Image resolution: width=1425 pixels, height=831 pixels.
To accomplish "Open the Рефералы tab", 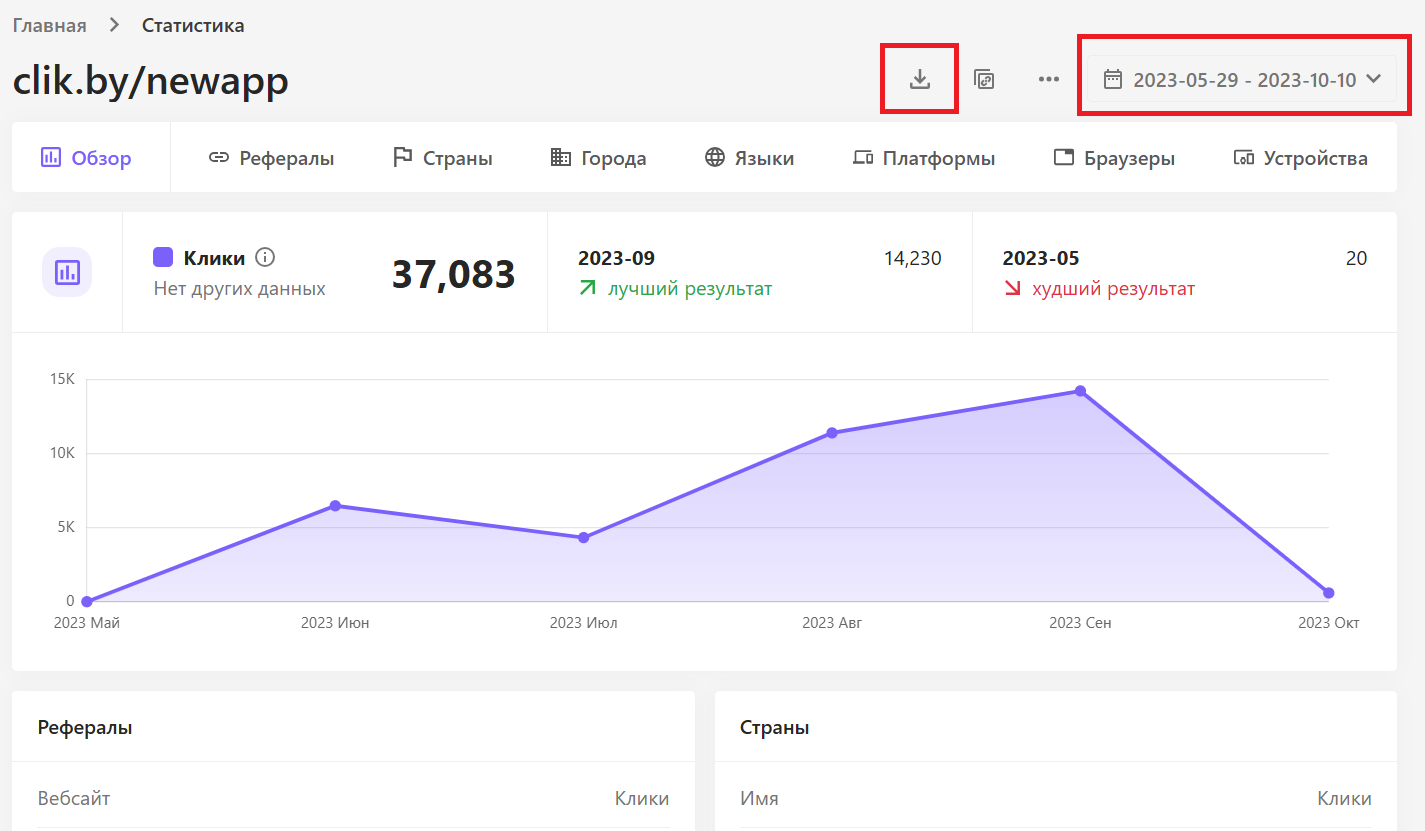I will tap(271, 158).
